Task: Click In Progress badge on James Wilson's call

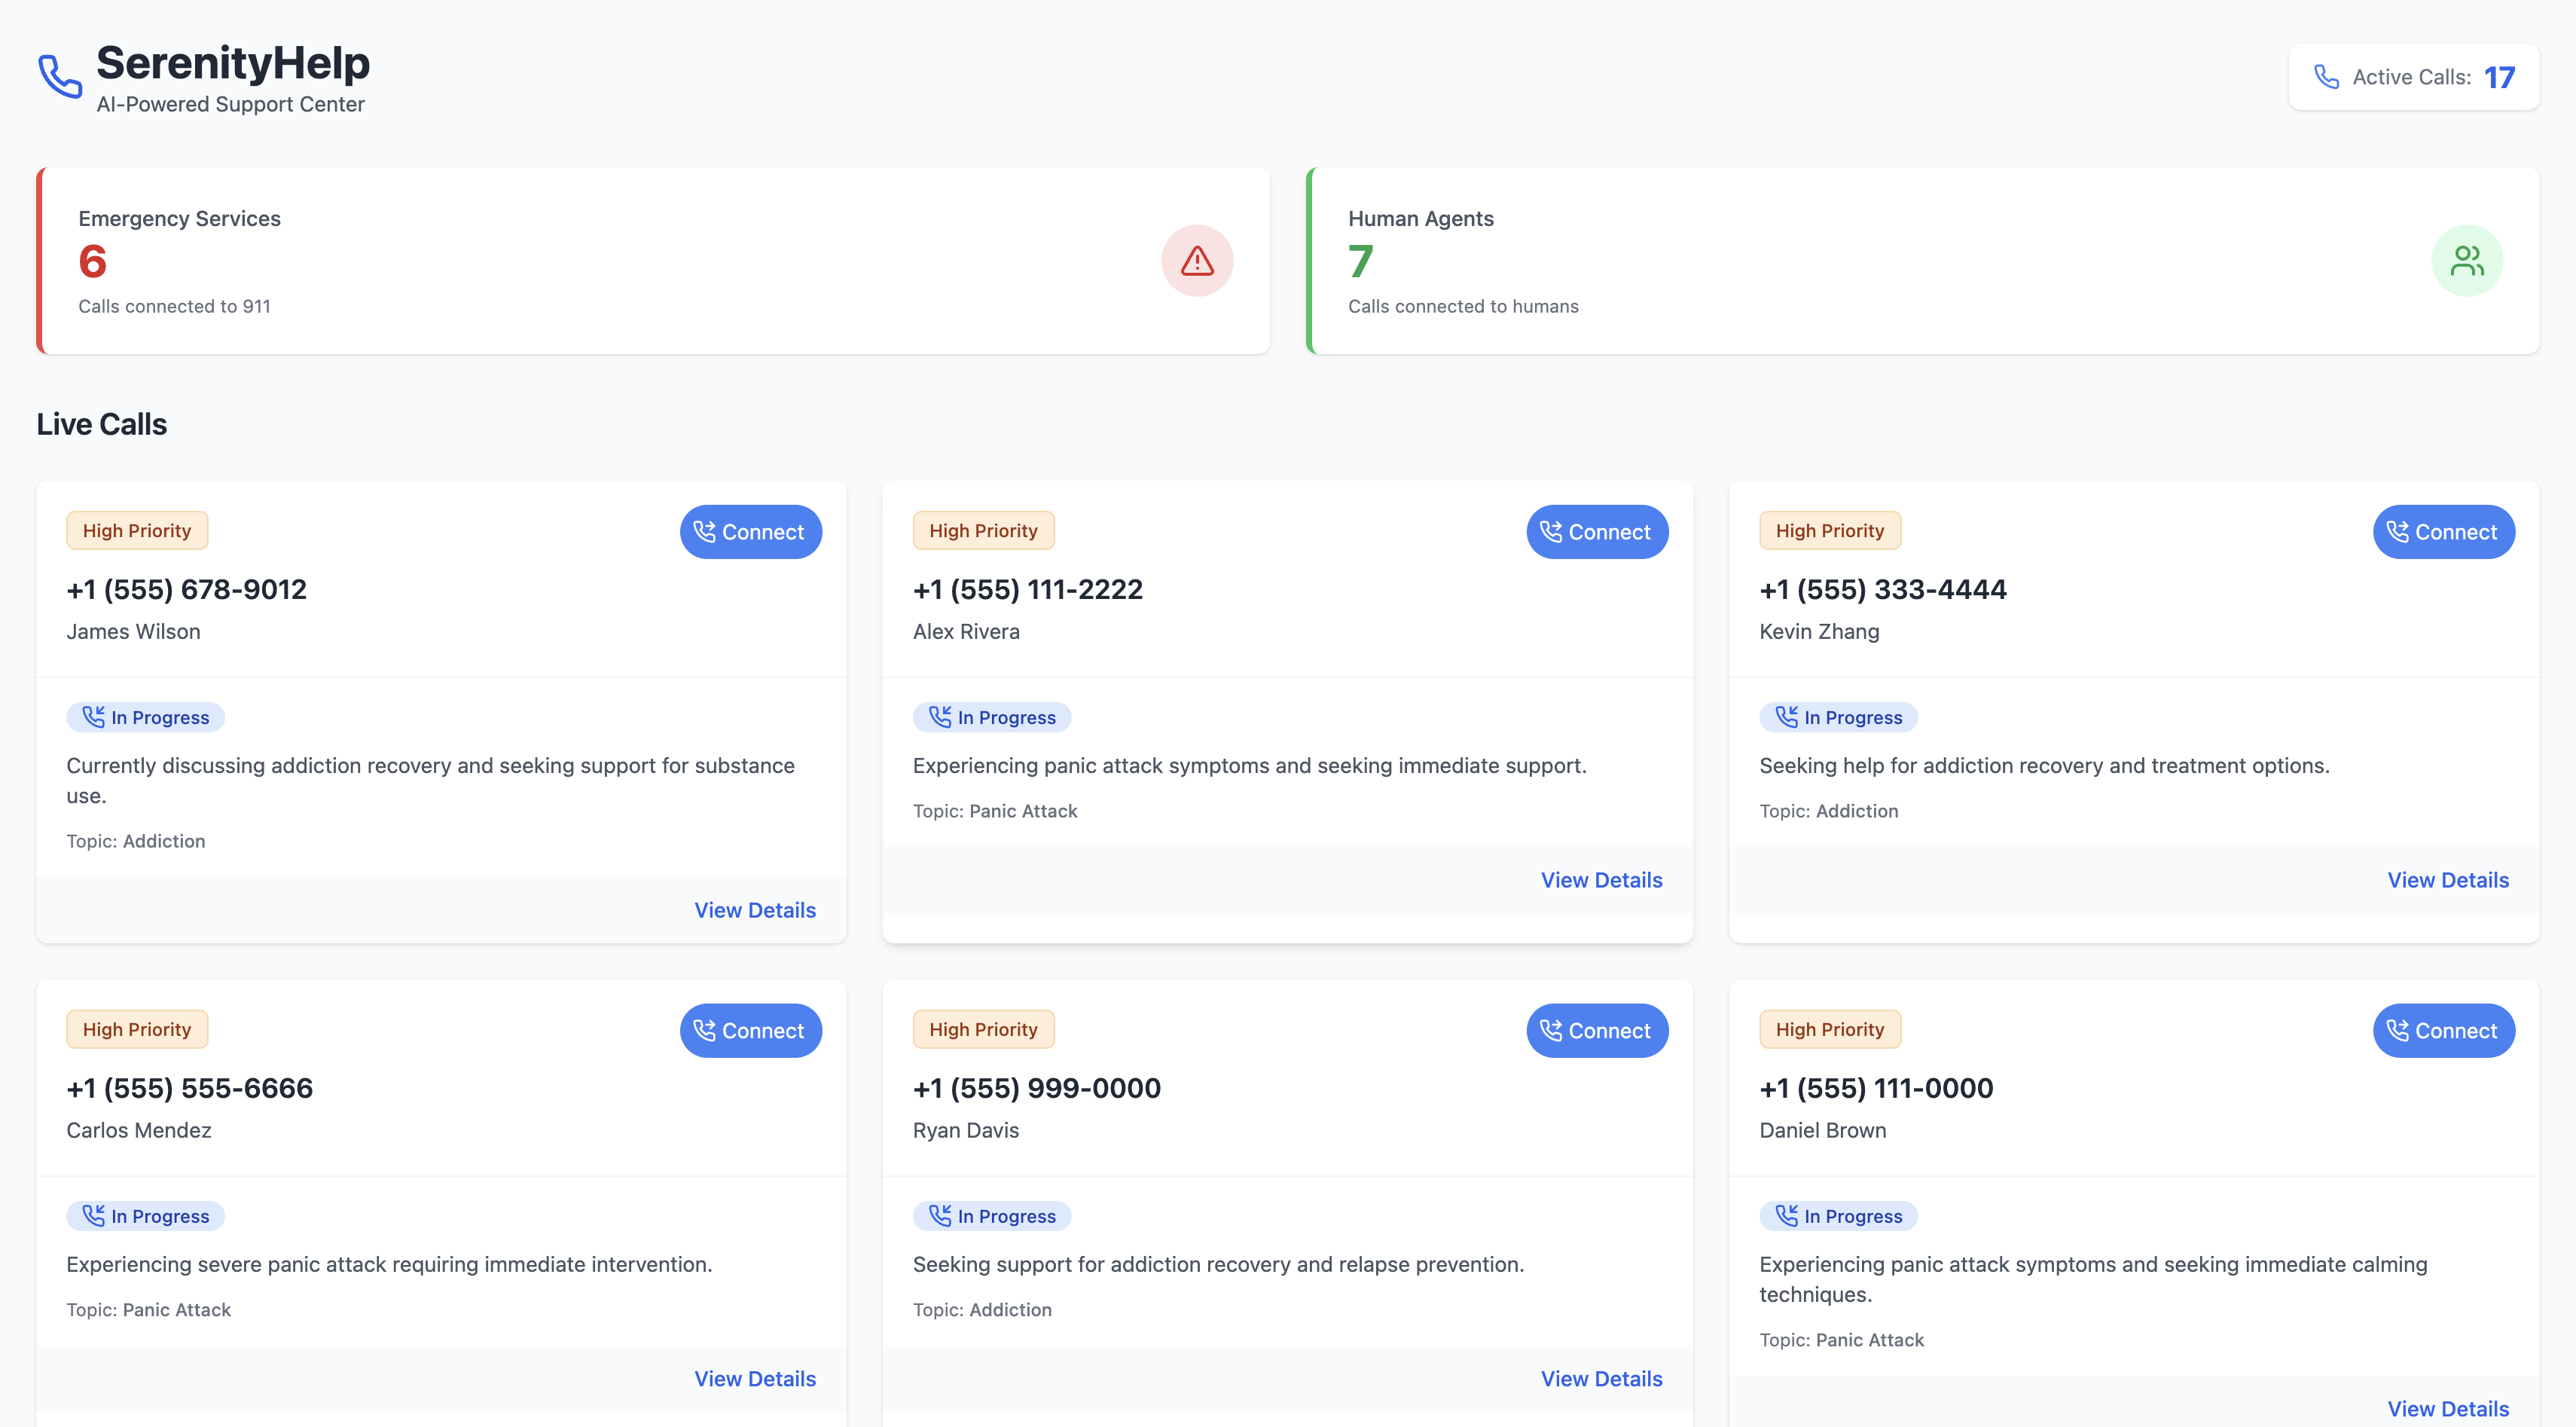Action: coord(146,717)
